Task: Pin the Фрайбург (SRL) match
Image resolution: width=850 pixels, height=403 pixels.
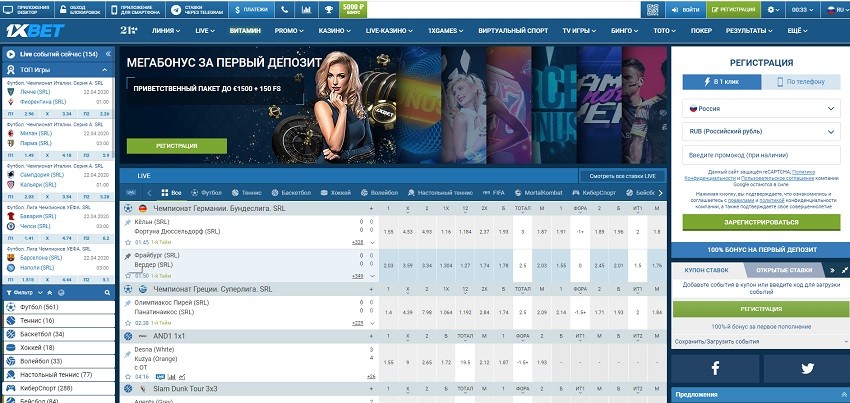Action: [x=128, y=255]
